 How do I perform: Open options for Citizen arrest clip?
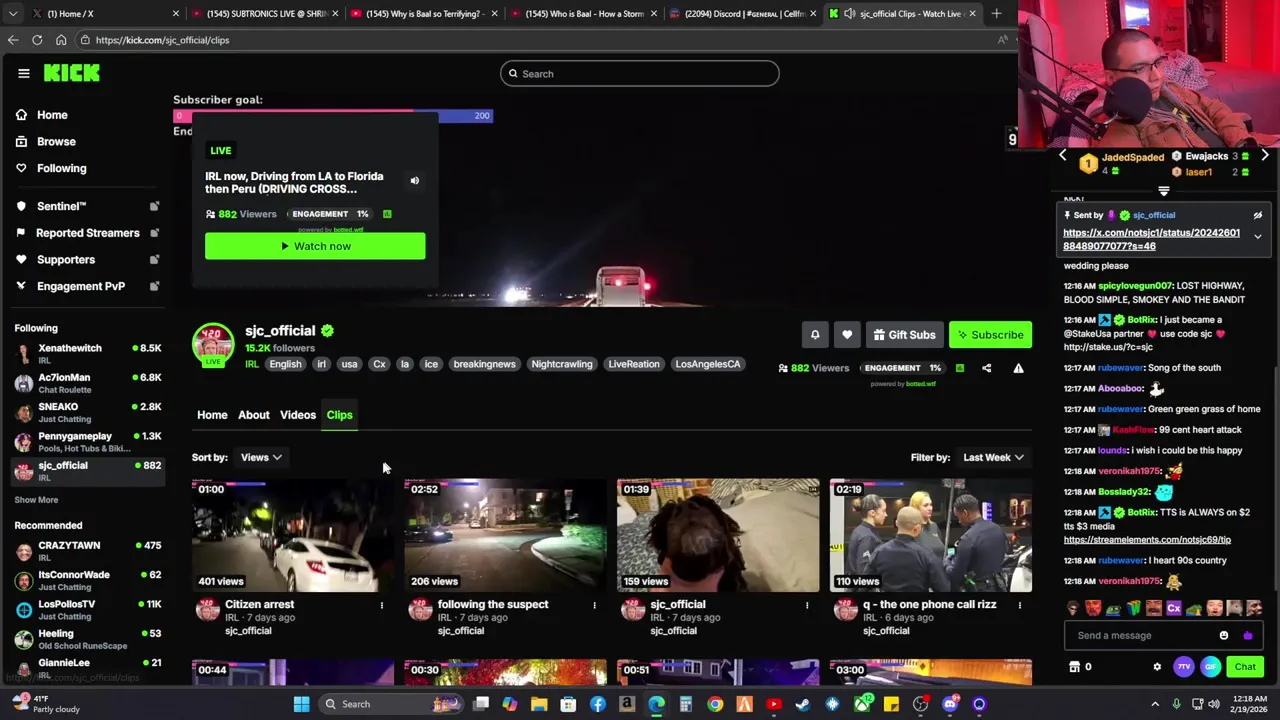381,605
